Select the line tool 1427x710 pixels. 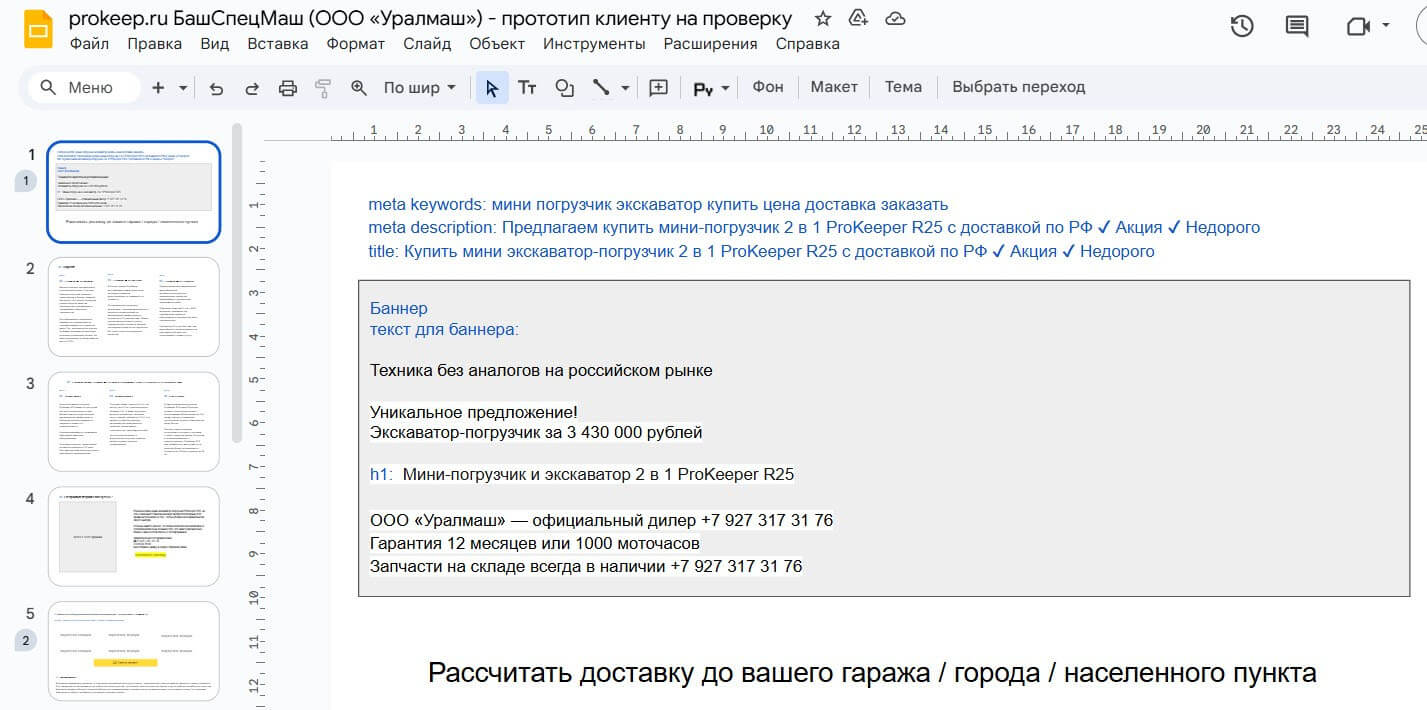coord(601,88)
